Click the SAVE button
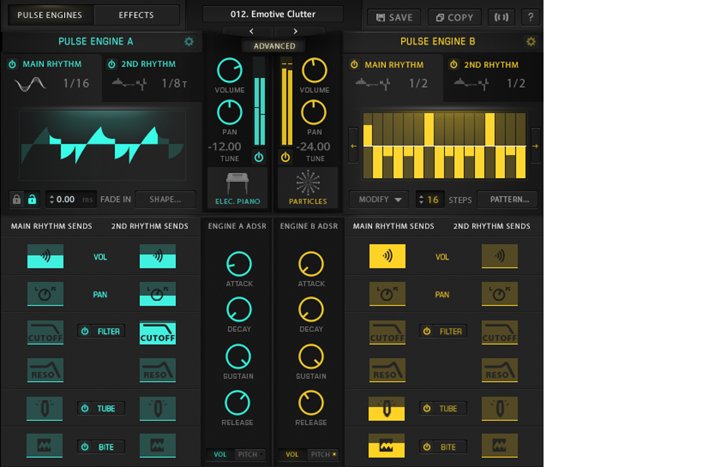710x467 pixels. coord(392,17)
